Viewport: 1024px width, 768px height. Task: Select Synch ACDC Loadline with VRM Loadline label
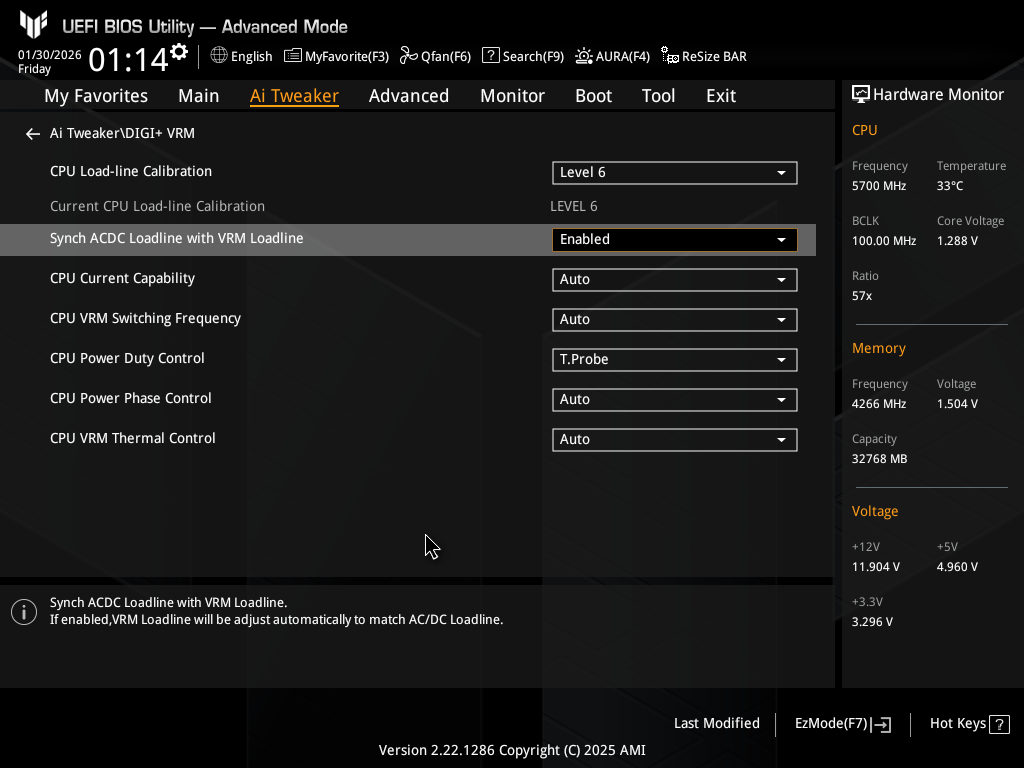click(x=176, y=238)
